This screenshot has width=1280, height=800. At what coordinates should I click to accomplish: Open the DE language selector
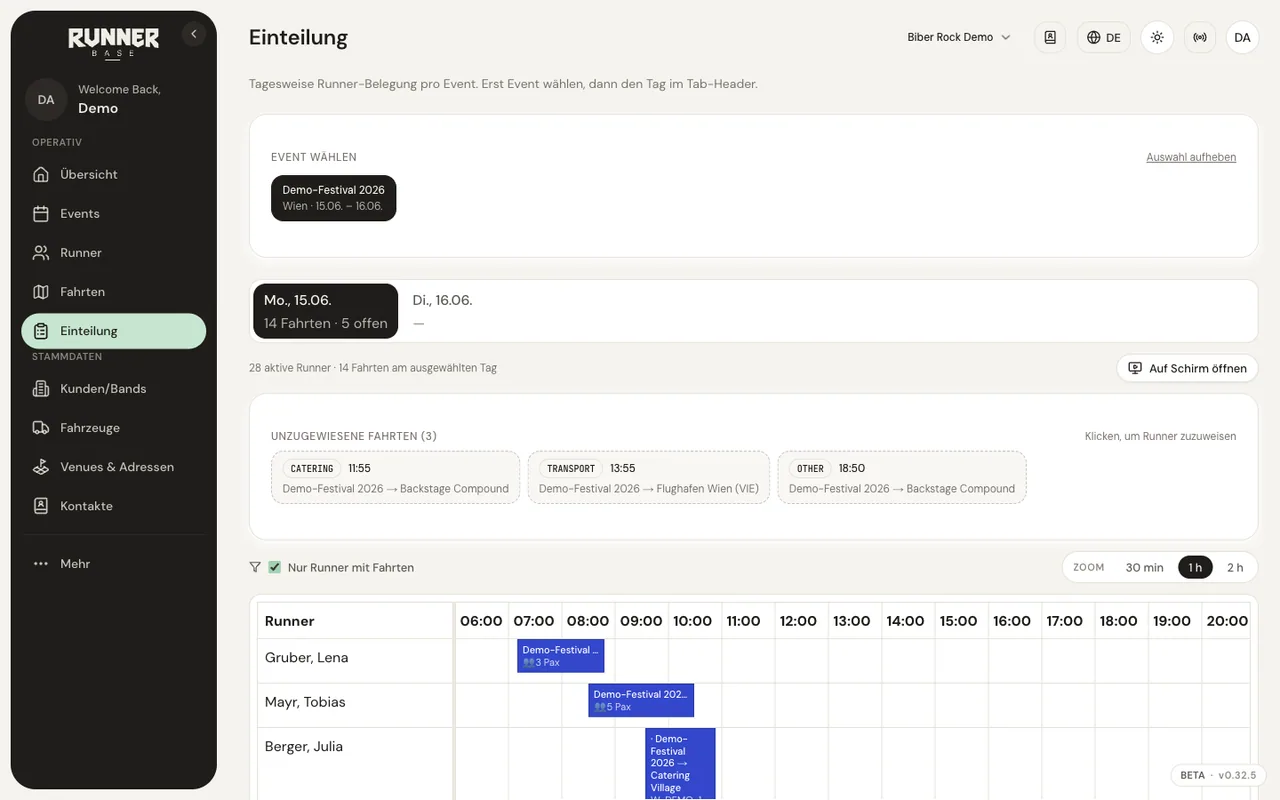coord(1104,37)
